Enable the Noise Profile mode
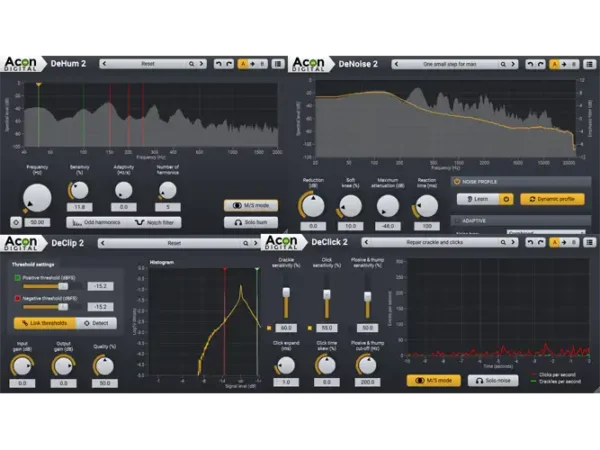 [x=457, y=182]
